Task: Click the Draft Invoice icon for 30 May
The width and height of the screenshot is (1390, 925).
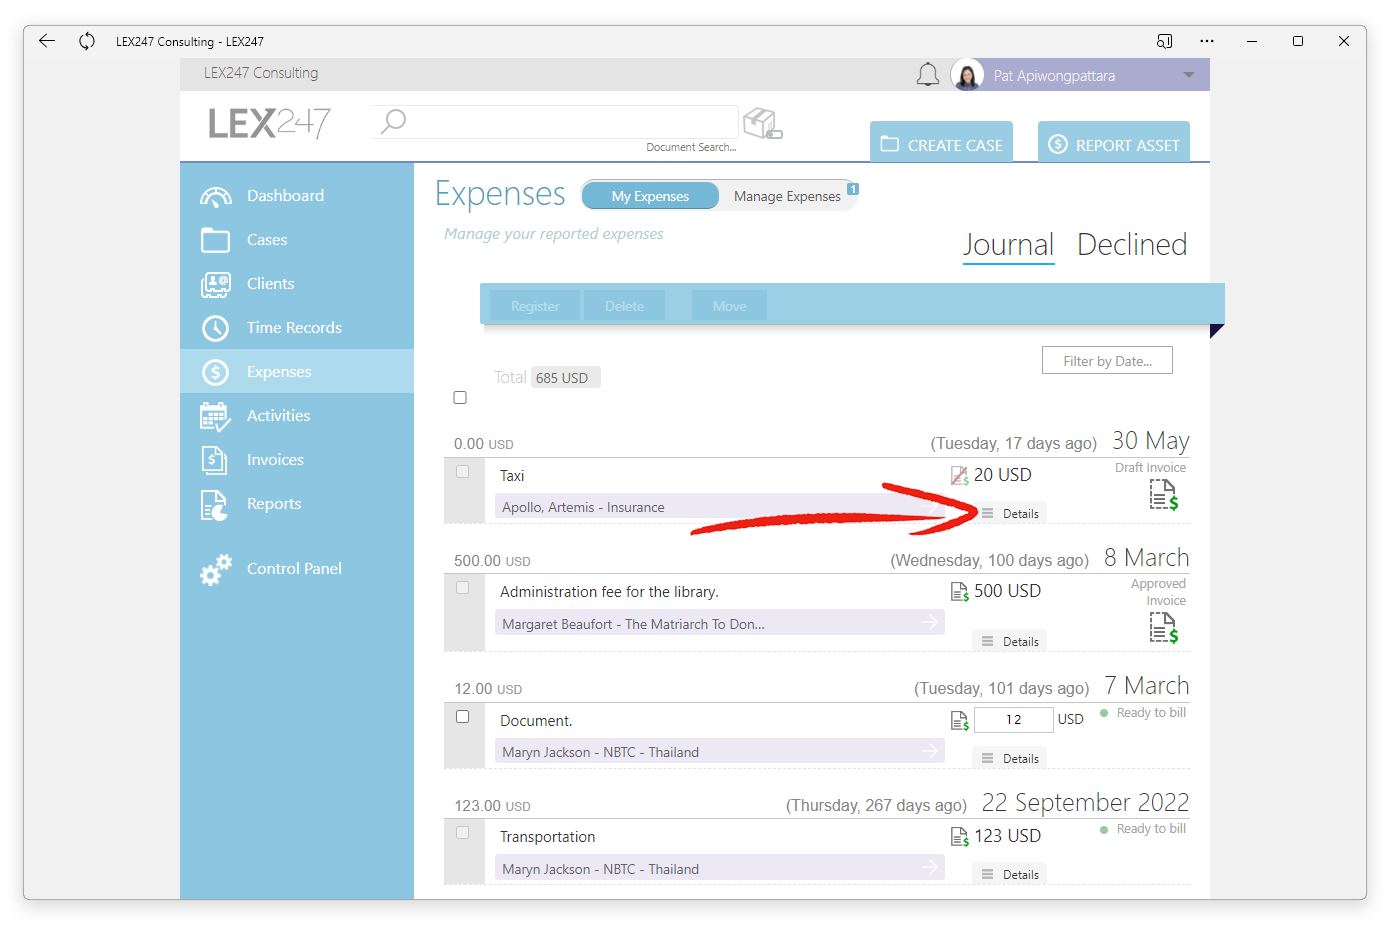Action: pos(1163,494)
